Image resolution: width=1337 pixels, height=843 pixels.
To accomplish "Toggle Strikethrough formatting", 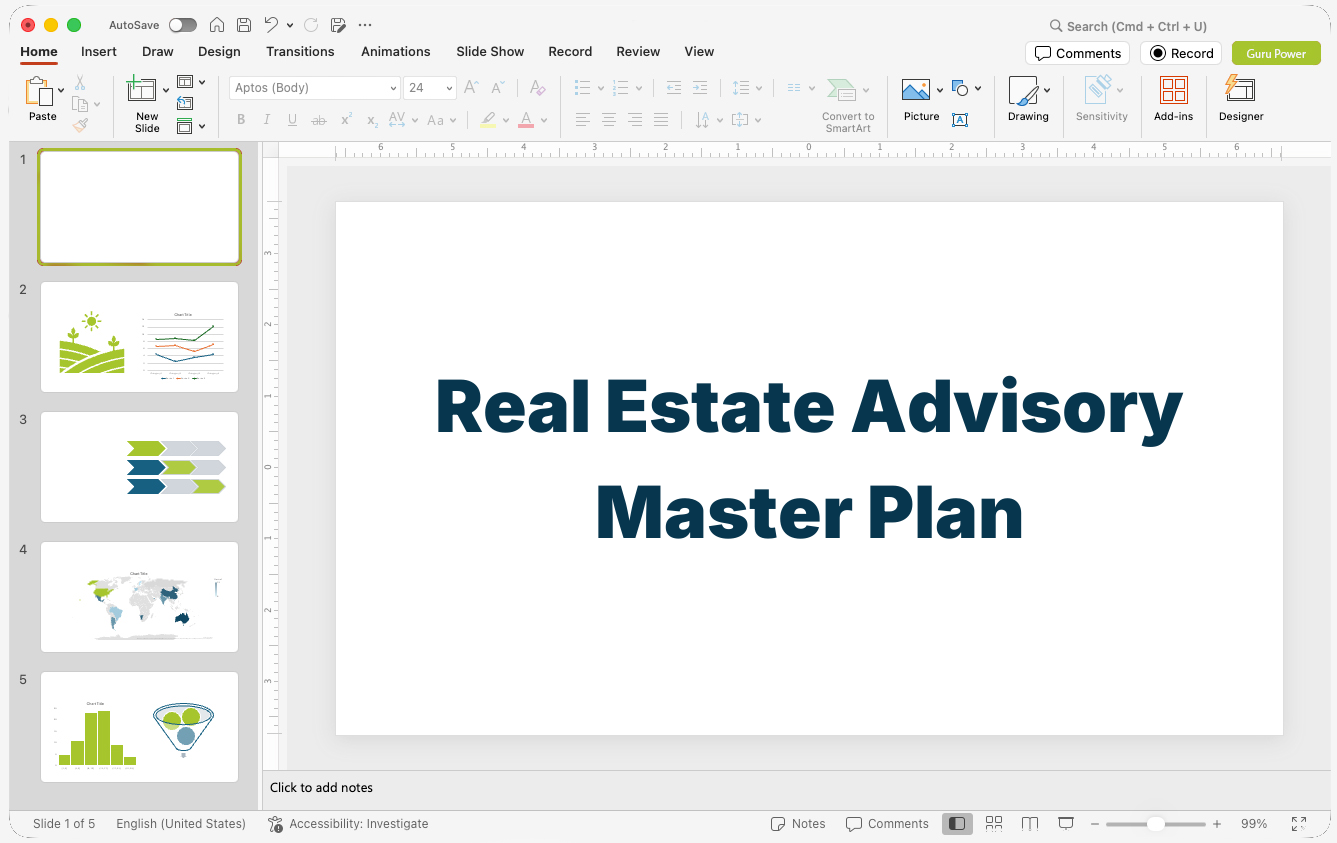I will (x=319, y=120).
